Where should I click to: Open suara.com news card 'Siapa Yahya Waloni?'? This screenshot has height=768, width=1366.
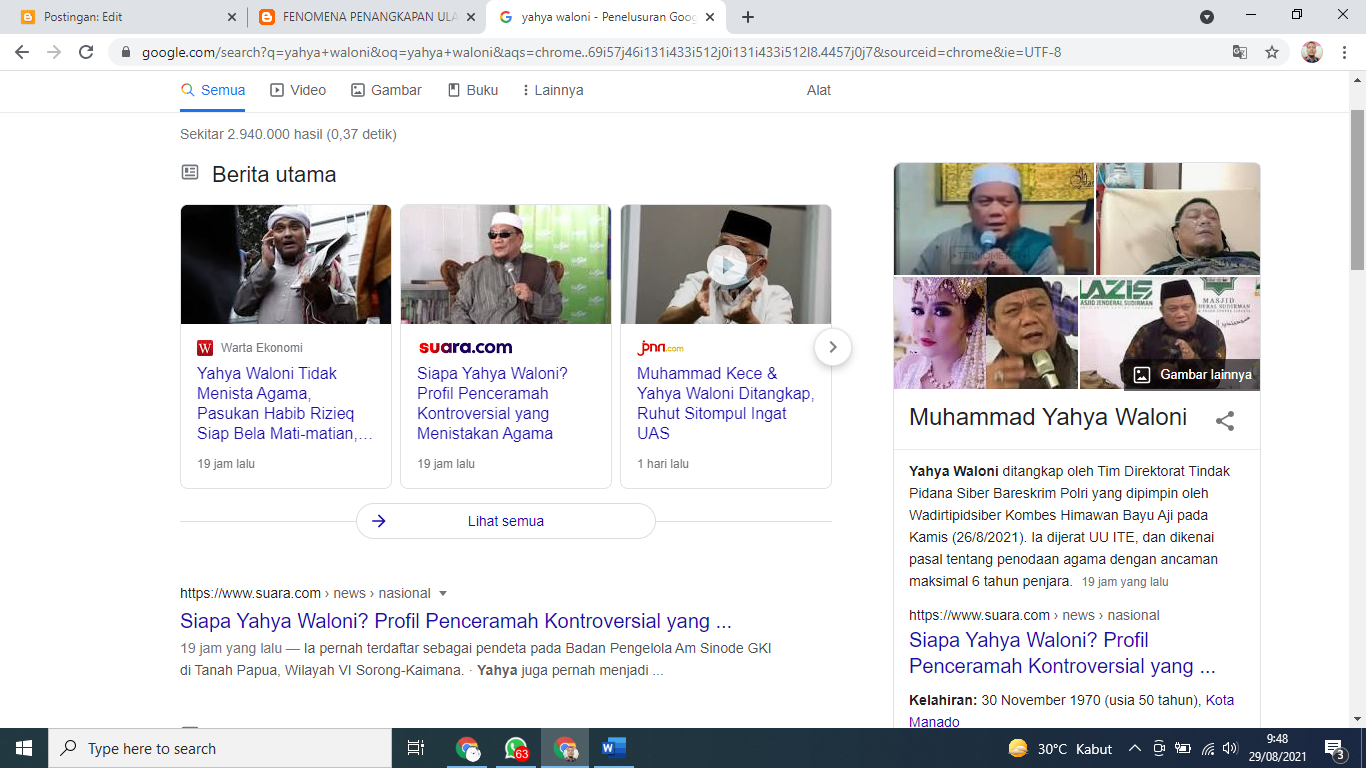[492, 403]
